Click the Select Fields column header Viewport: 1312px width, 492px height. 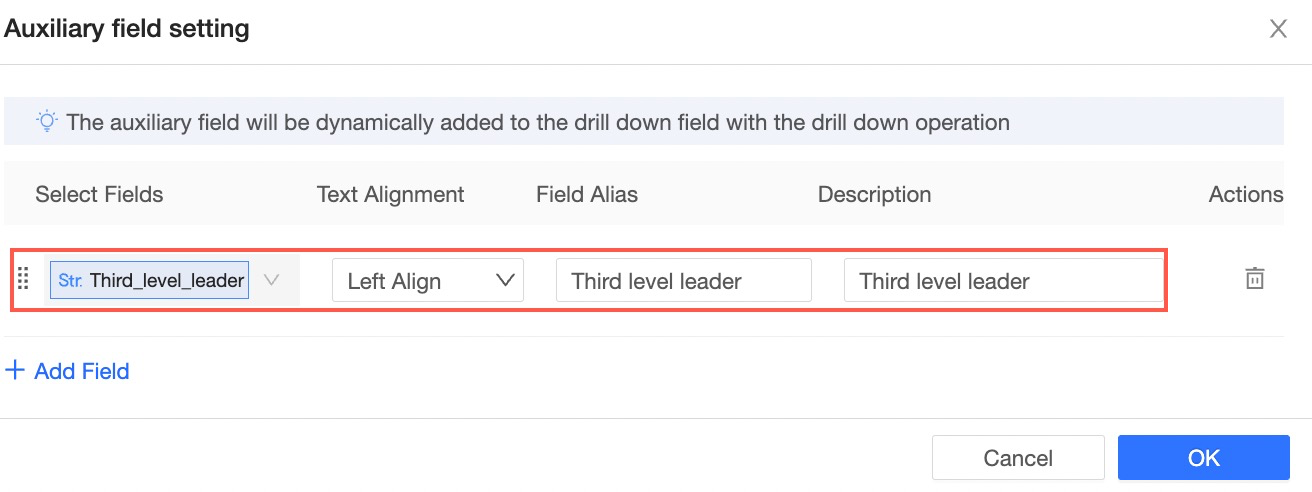tap(99, 194)
